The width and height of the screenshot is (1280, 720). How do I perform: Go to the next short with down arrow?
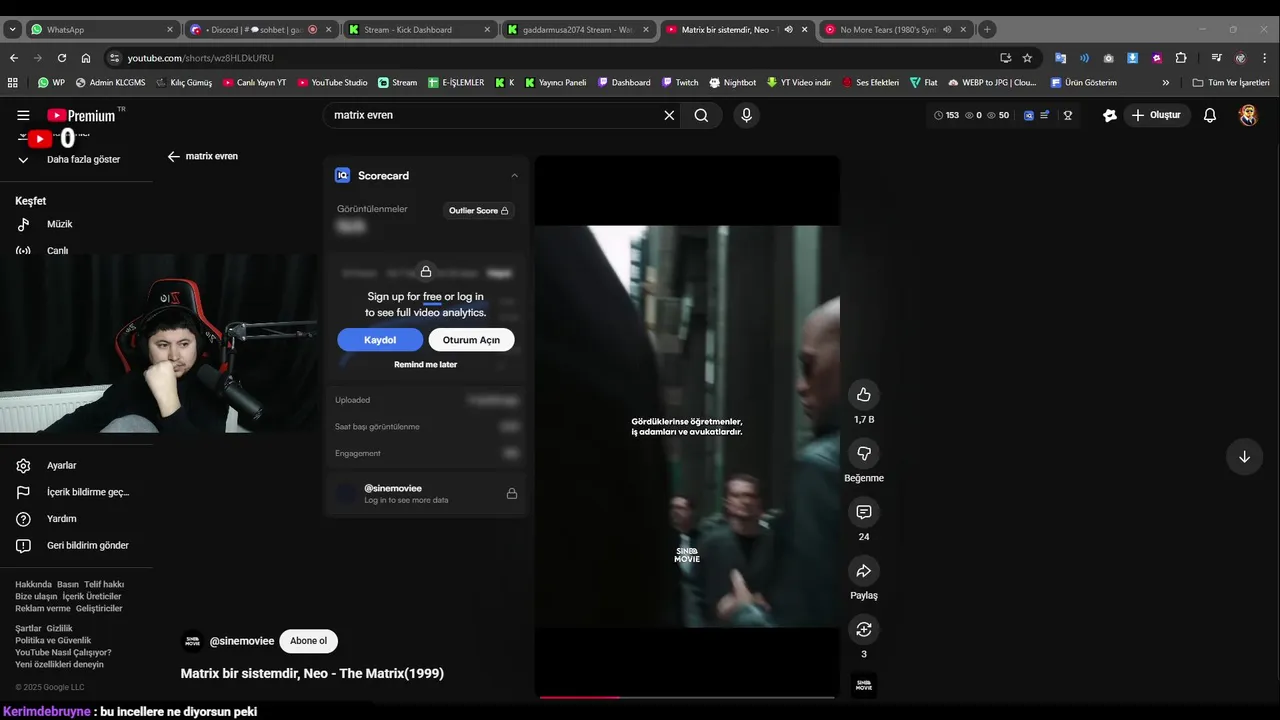[x=1244, y=457]
